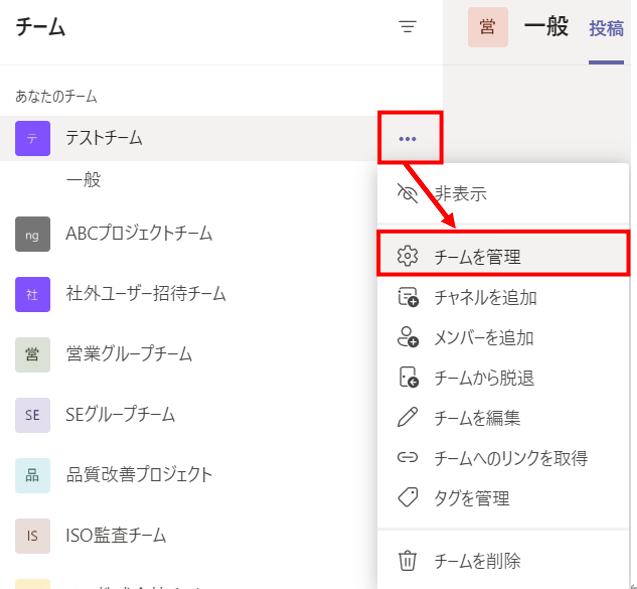Image resolution: width=637 pixels, height=589 pixels.
Task: Click the 非表示 eye-slash icon
Action: coord(407,194)
